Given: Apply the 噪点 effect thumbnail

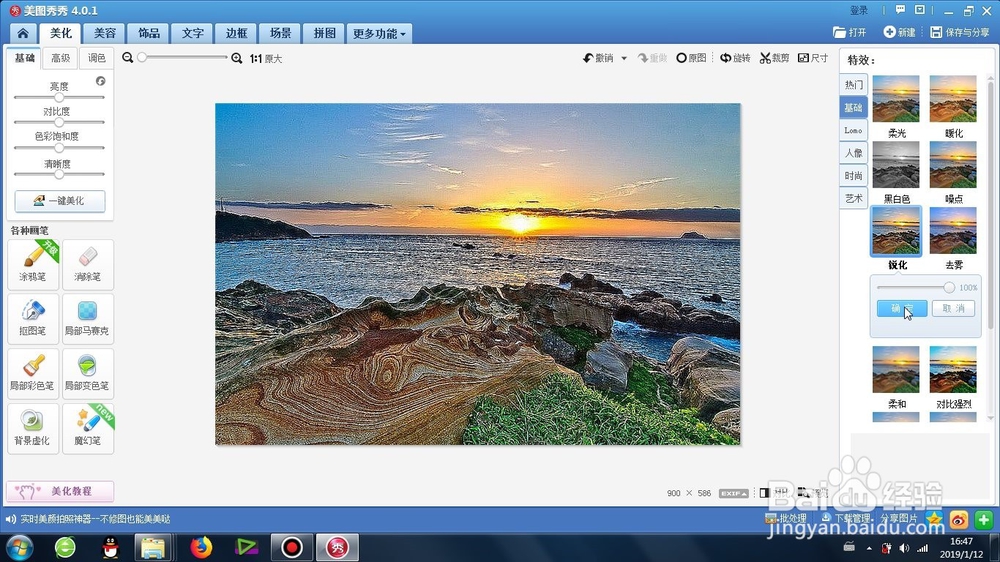Looking at the screenshot, I should pyautogui.click(x=953, y=165).
